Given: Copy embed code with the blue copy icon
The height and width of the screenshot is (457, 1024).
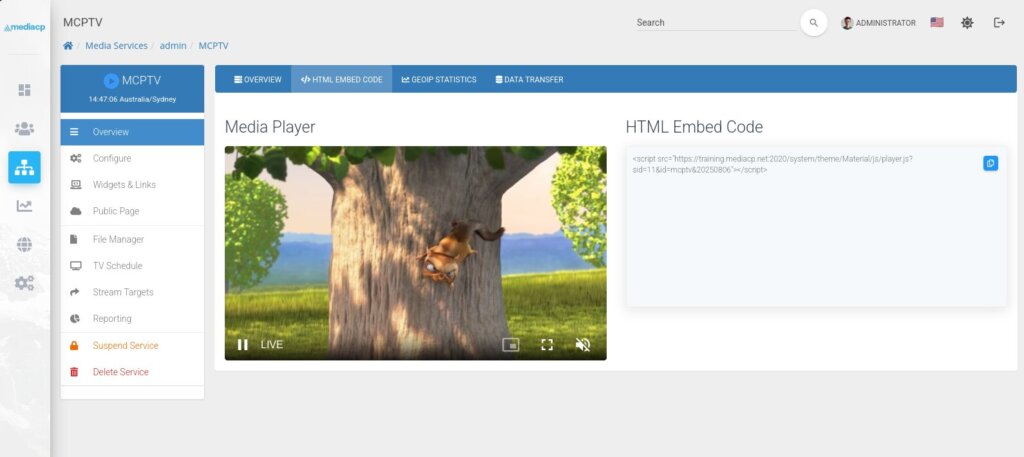Looking at the screenshot, I should click(x=991, y=163).
